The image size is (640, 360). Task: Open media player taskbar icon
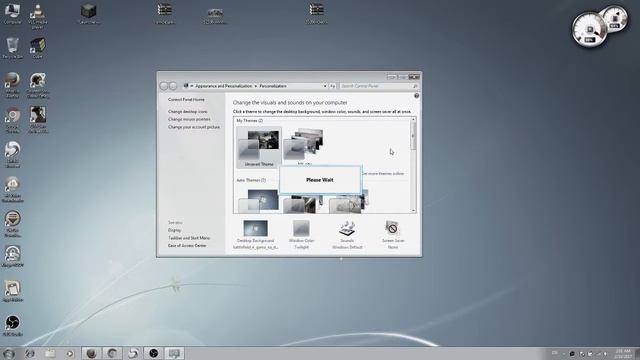coord(70,353)
